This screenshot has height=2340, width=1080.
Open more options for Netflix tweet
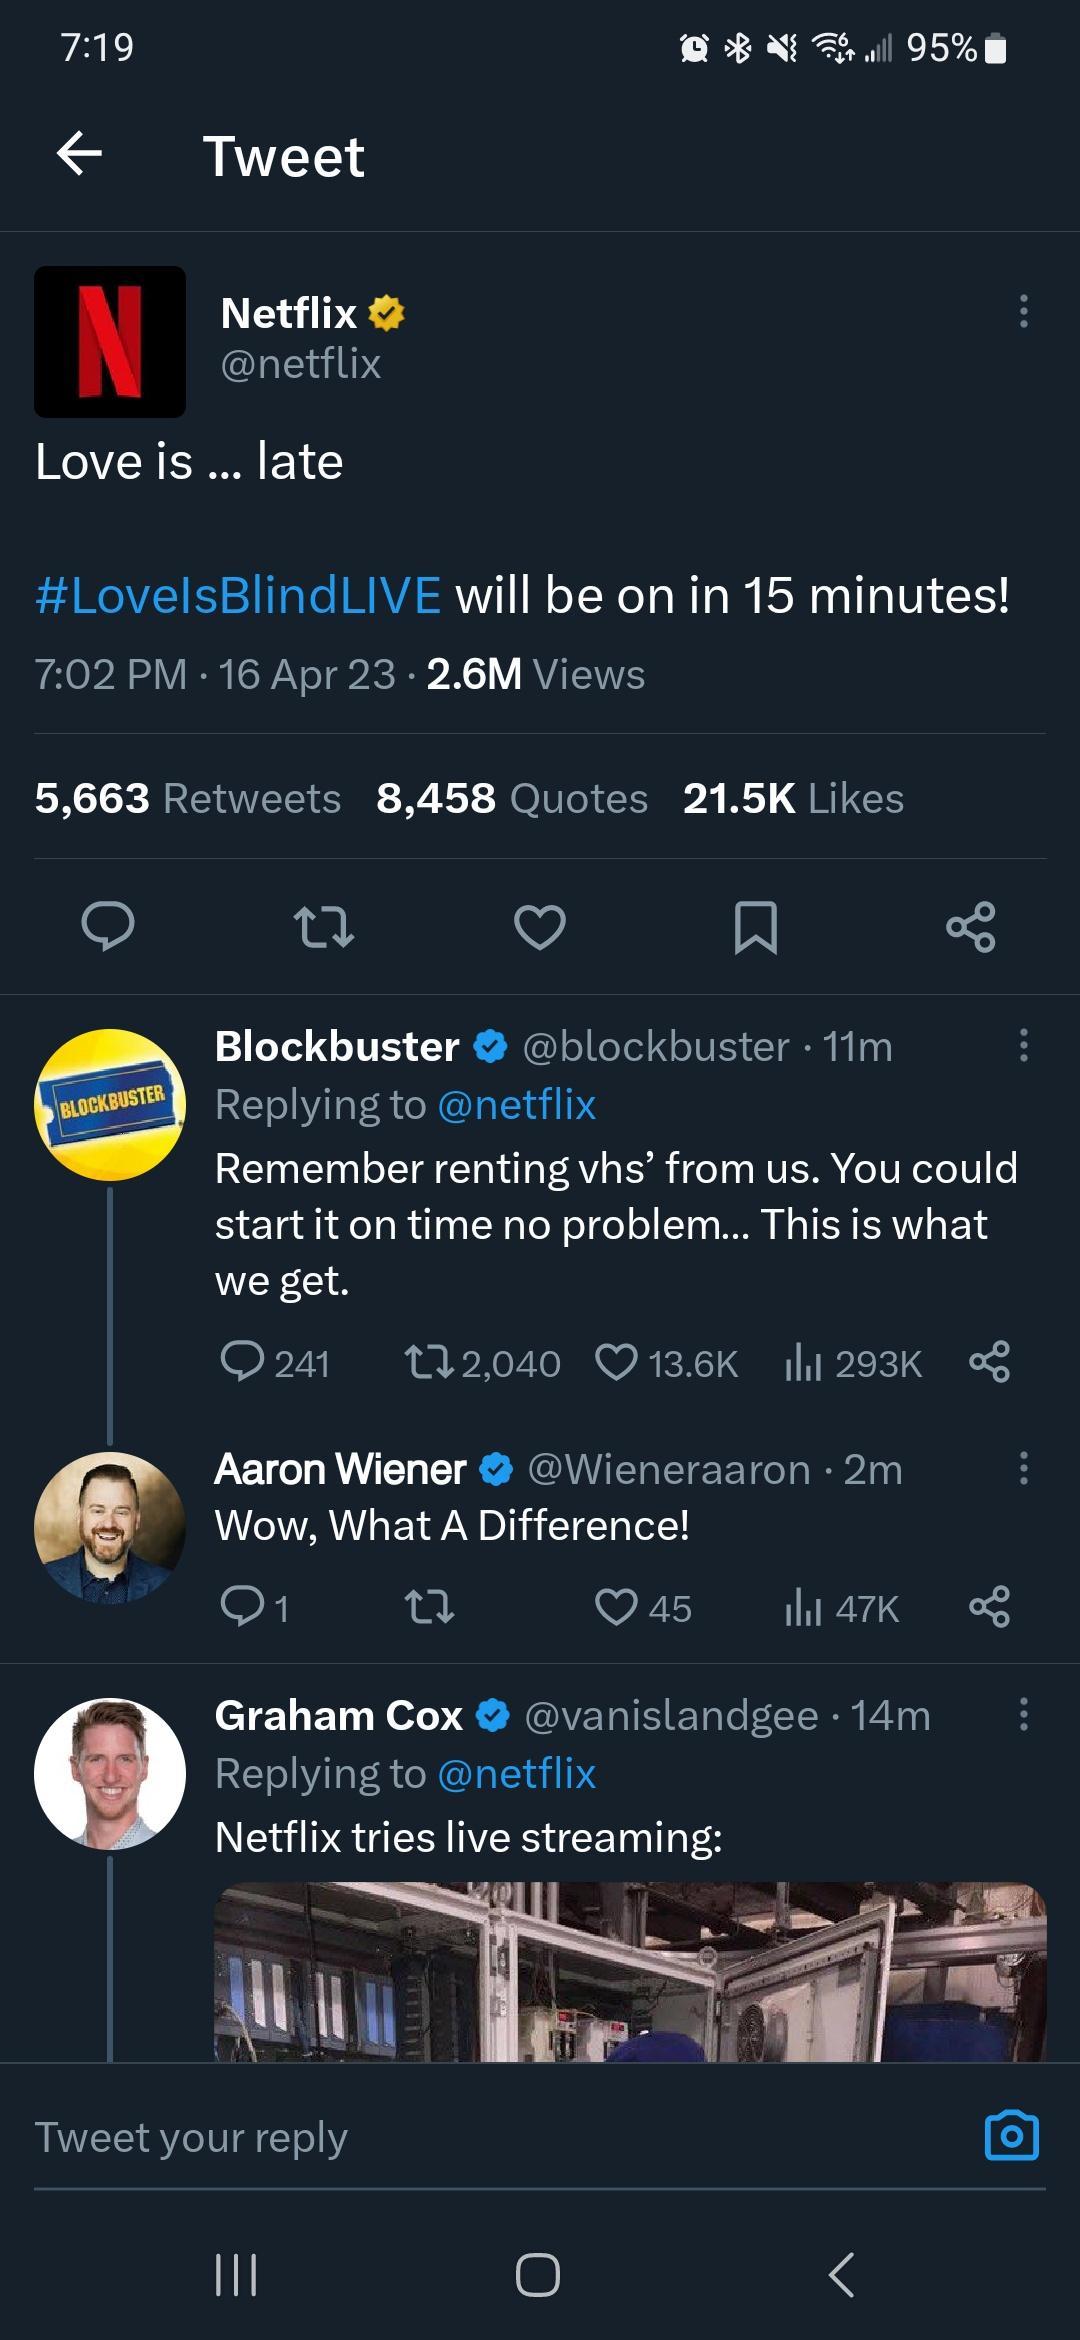pyautogui.click(x=1022, y=312)
